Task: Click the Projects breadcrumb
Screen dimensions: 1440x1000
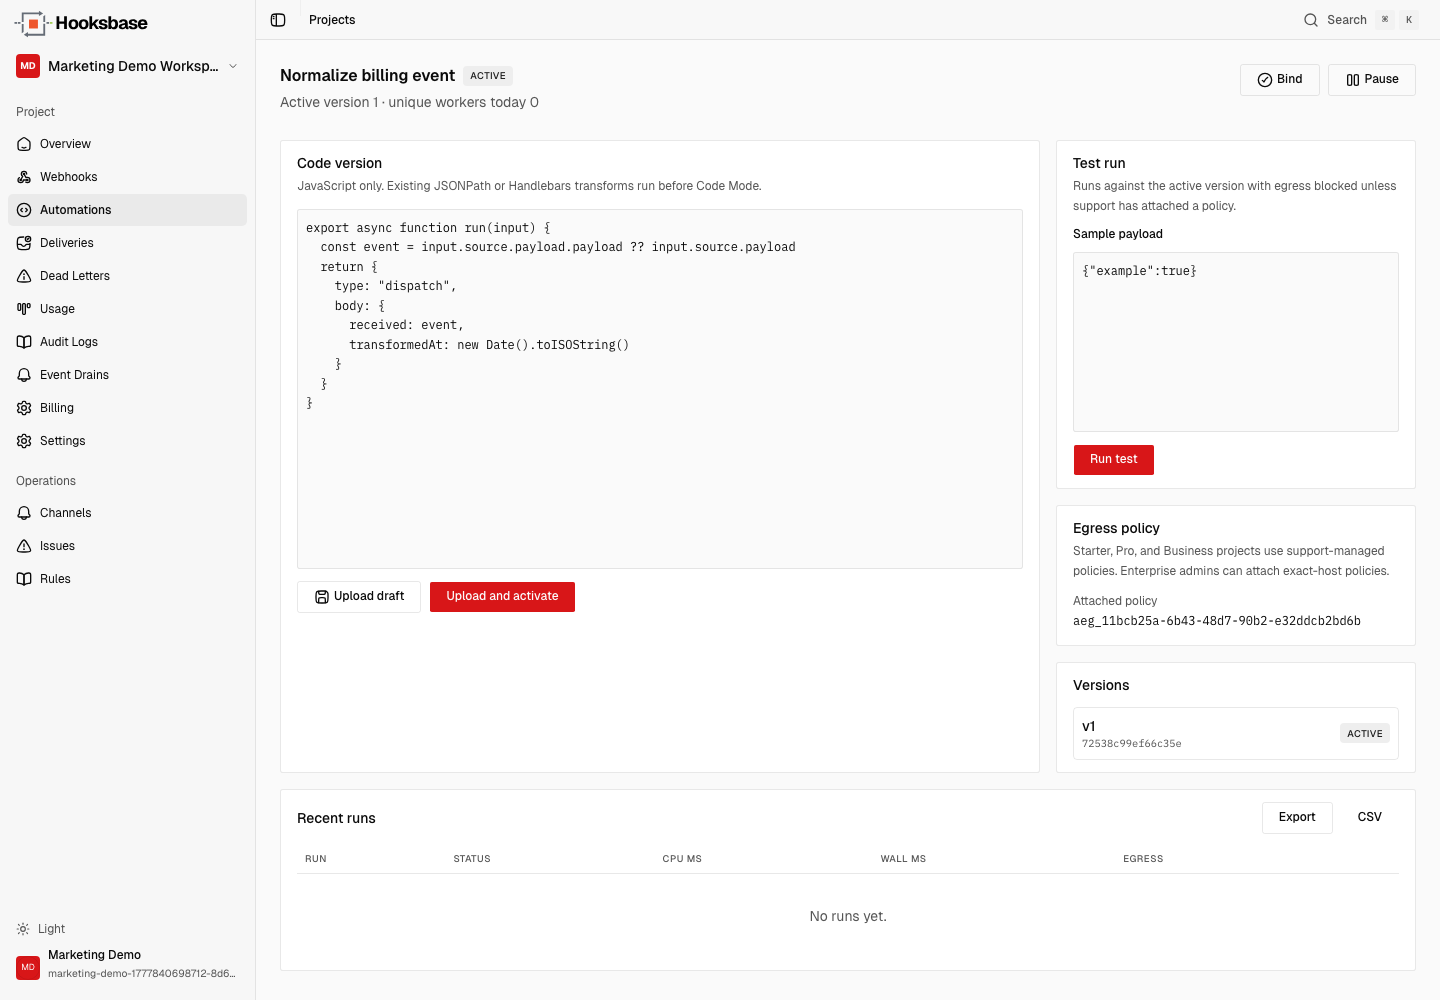Action: tap(332, 20)
